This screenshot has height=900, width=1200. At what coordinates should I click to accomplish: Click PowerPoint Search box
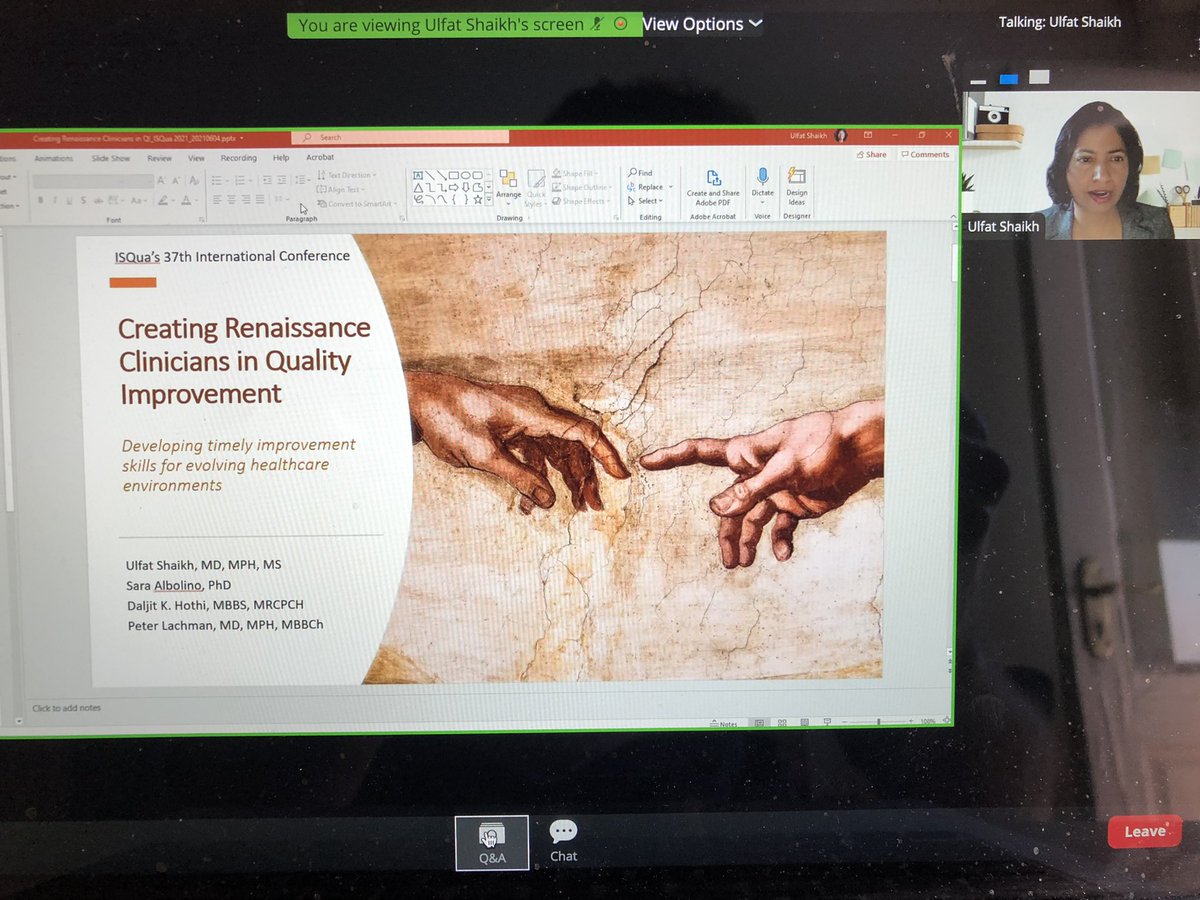pyautogui.click(x=400, y=137)
